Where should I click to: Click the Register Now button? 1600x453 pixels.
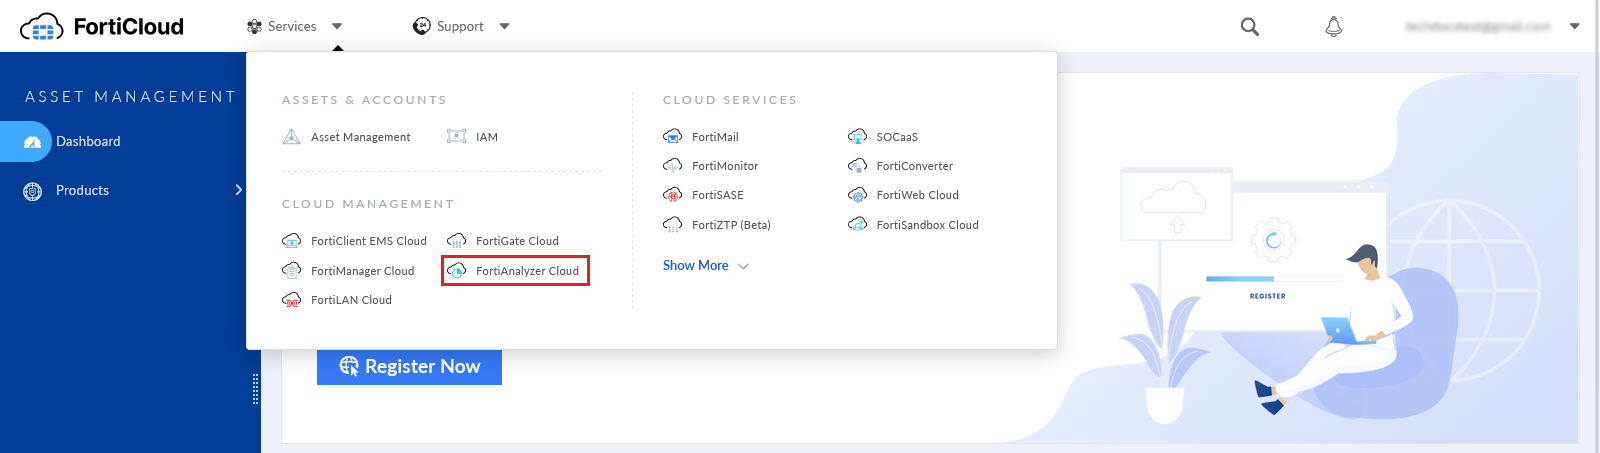409,366
